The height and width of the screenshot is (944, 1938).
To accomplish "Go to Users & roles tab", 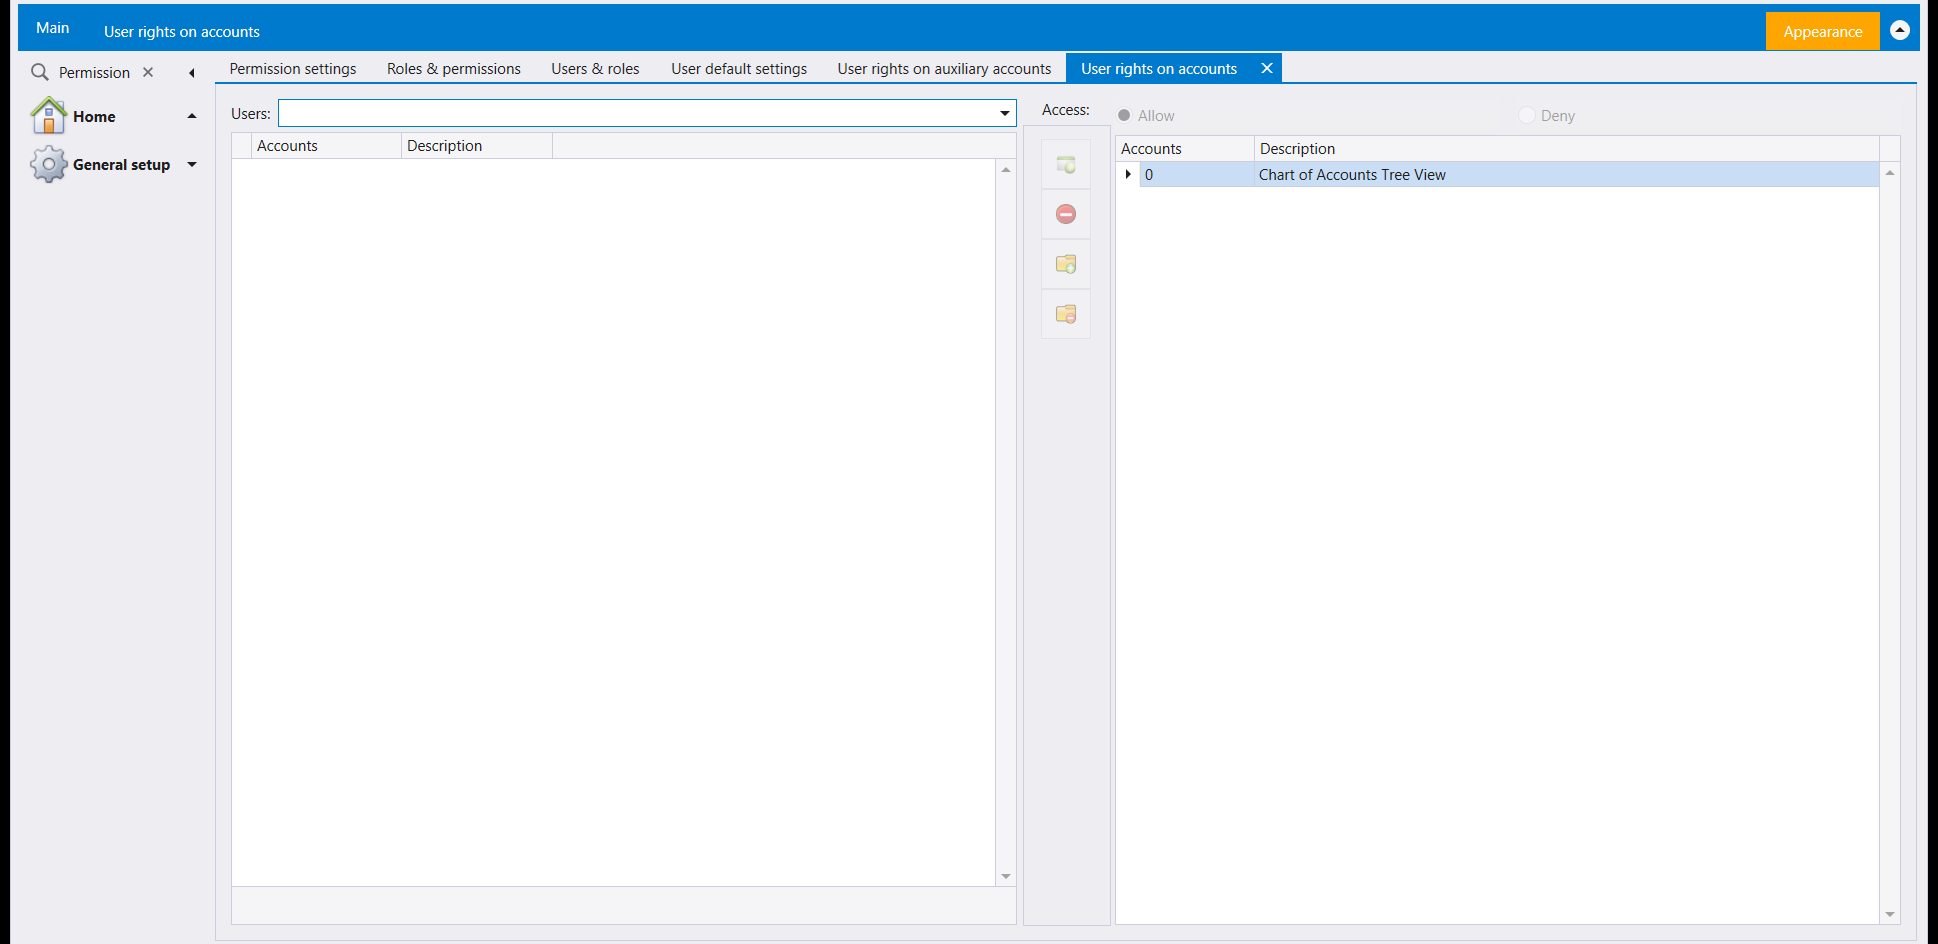I will 595,68.
